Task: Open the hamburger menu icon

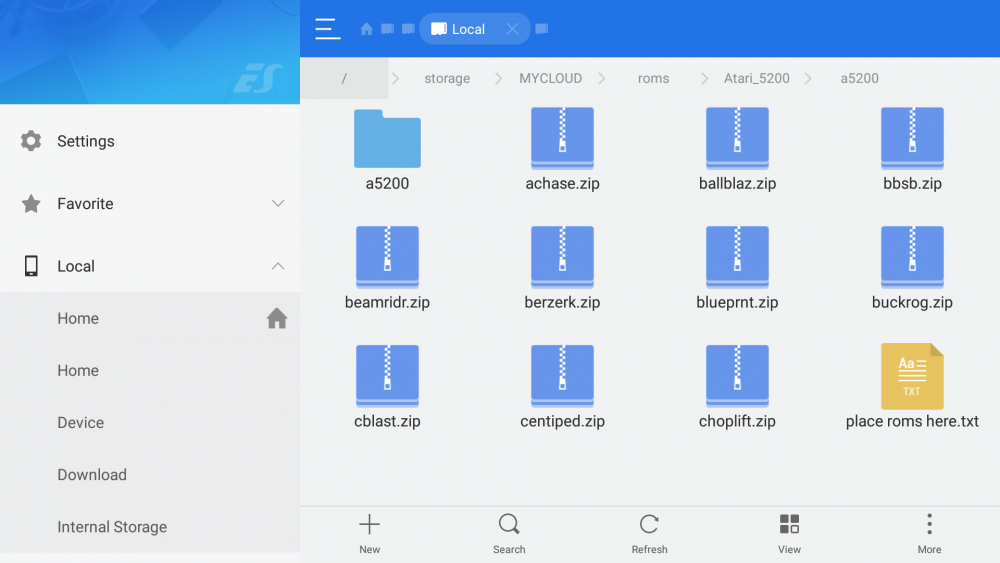Action: (327, 29)
